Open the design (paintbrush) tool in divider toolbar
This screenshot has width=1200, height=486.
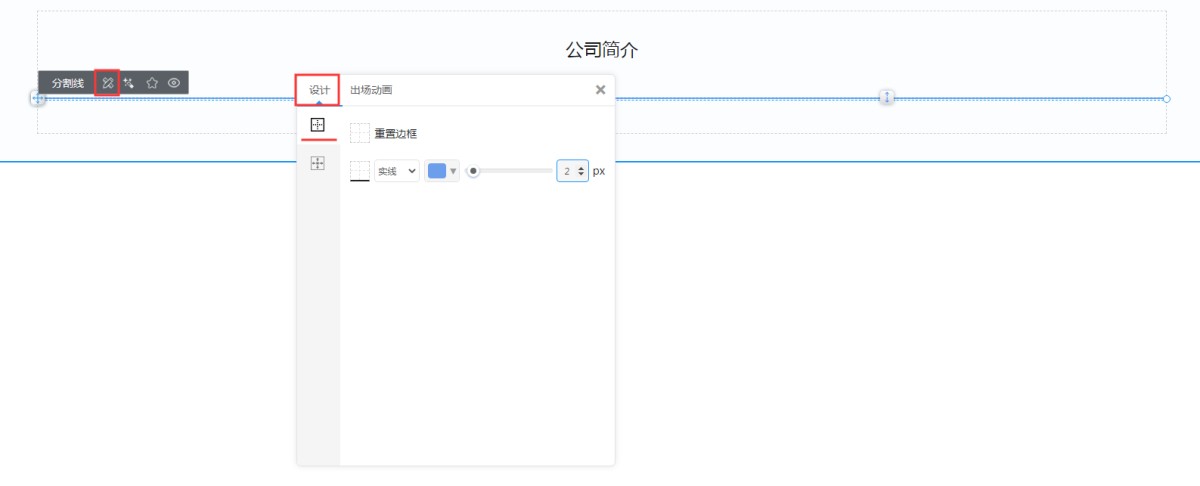coord(107,83)
